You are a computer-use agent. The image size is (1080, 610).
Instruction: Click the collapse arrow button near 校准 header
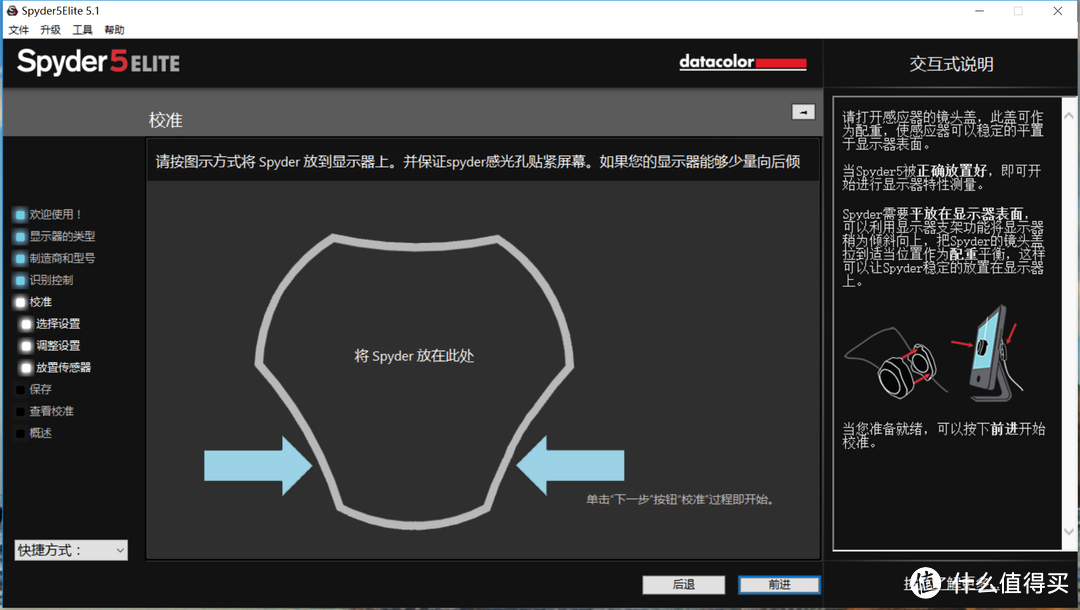[x=803, y=112]
